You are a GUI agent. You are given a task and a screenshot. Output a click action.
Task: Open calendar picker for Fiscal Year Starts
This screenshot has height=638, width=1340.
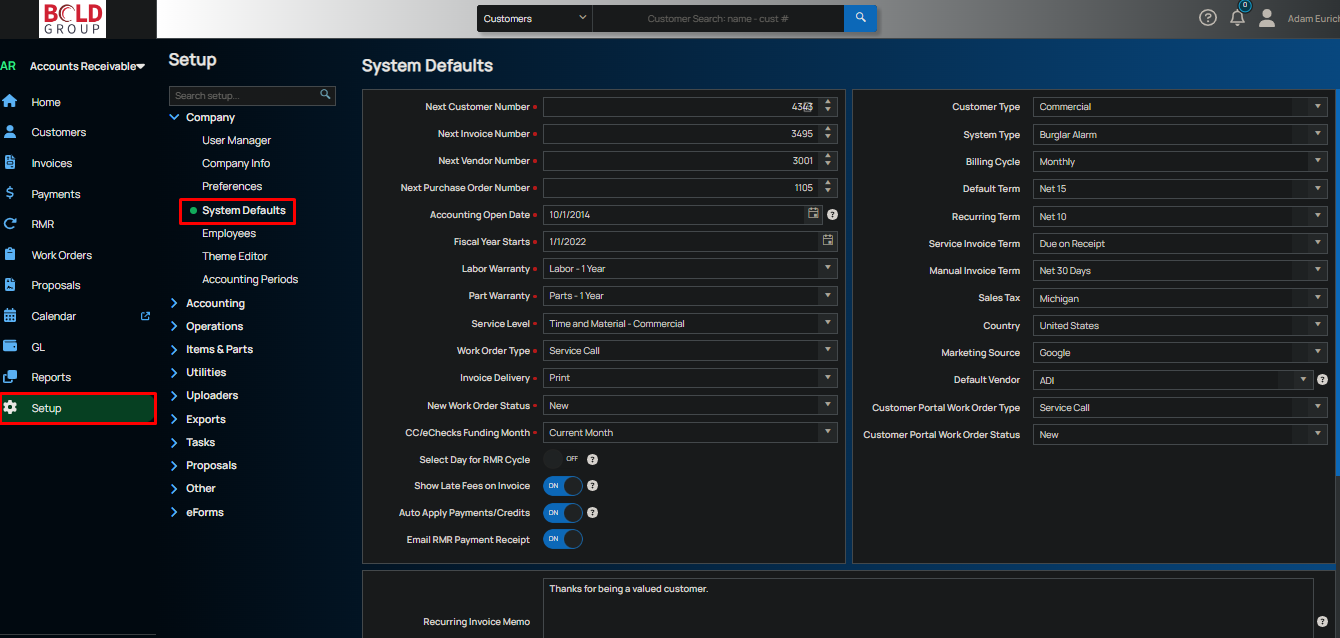[827, 241]
